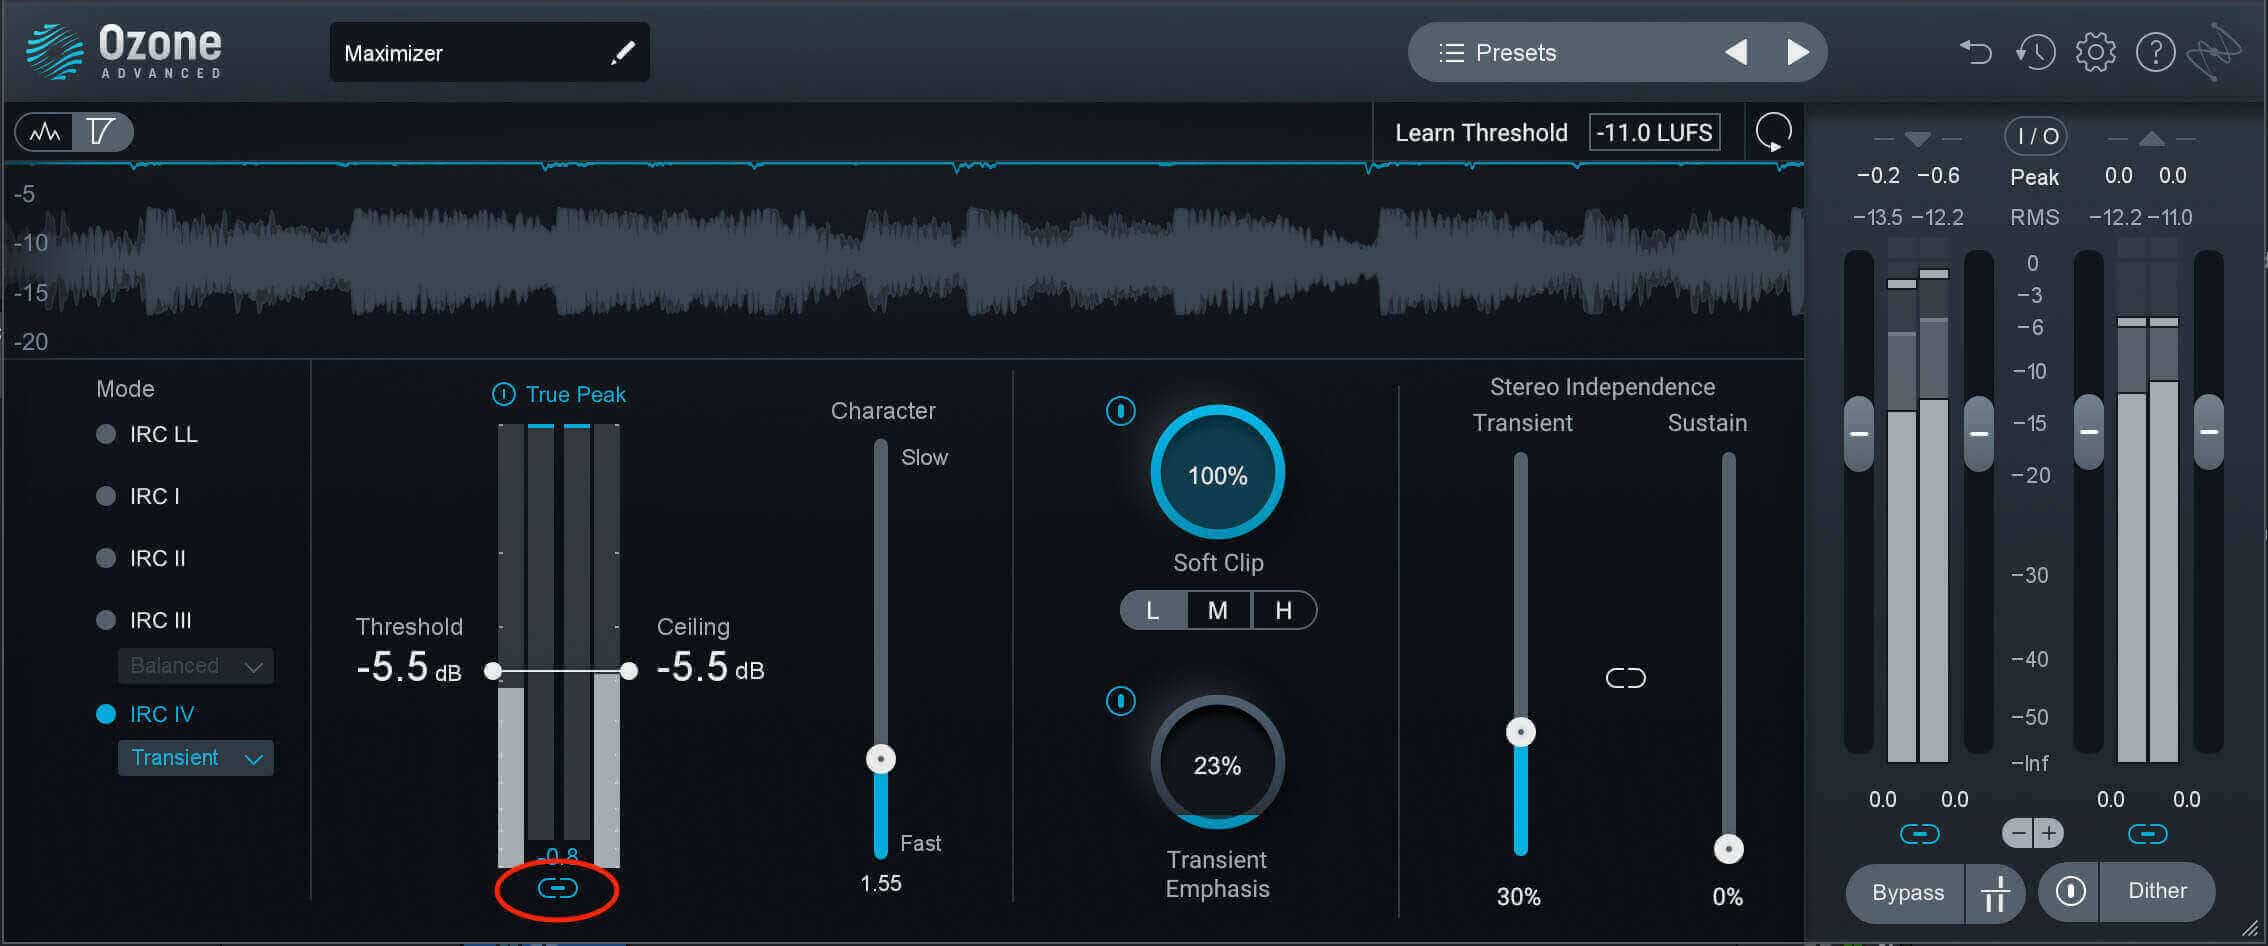
Task: Click the gain match icon beside Bypass
Action: coord(1995,893)
